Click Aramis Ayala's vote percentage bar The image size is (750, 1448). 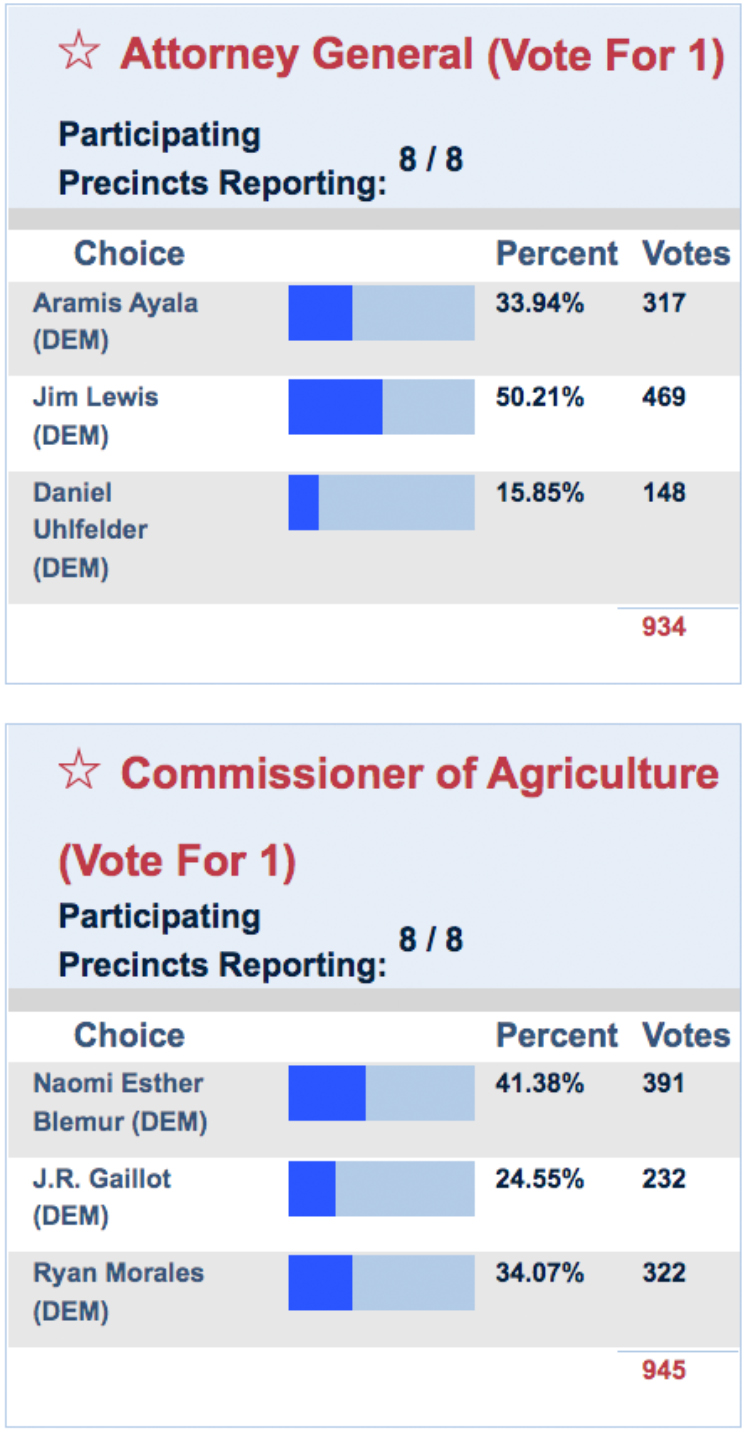pyautogui.click(x=381, y=313)
